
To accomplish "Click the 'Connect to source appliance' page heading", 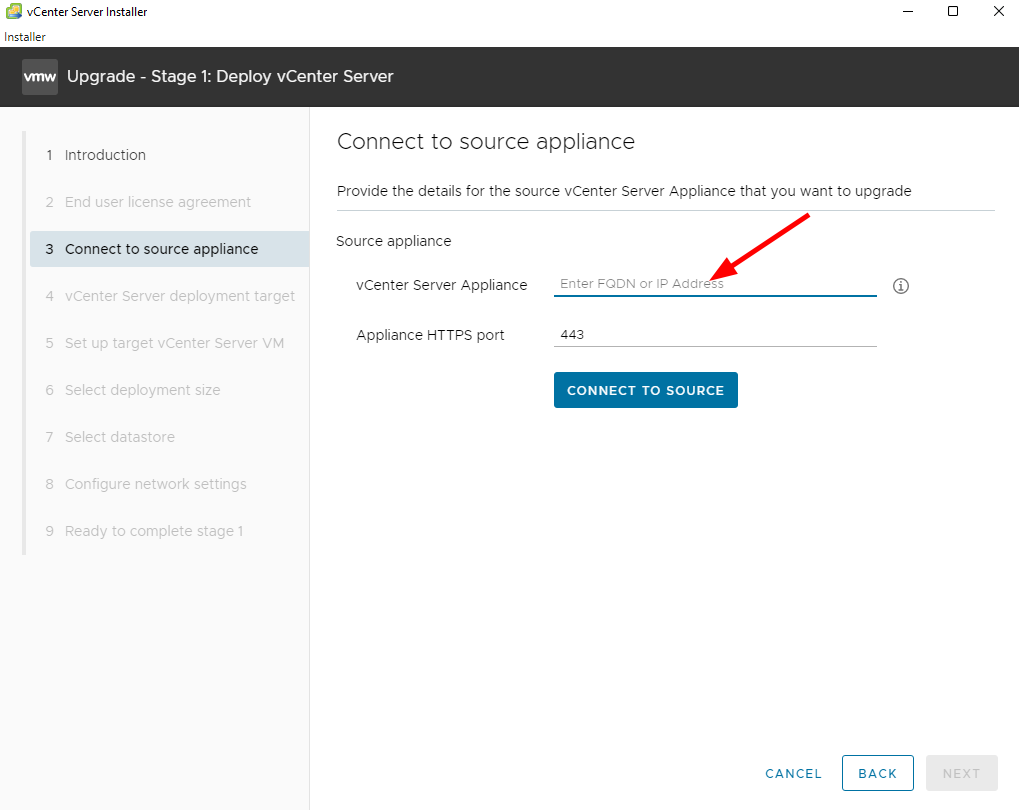I will pyautogui.click(x=485, y=141).
